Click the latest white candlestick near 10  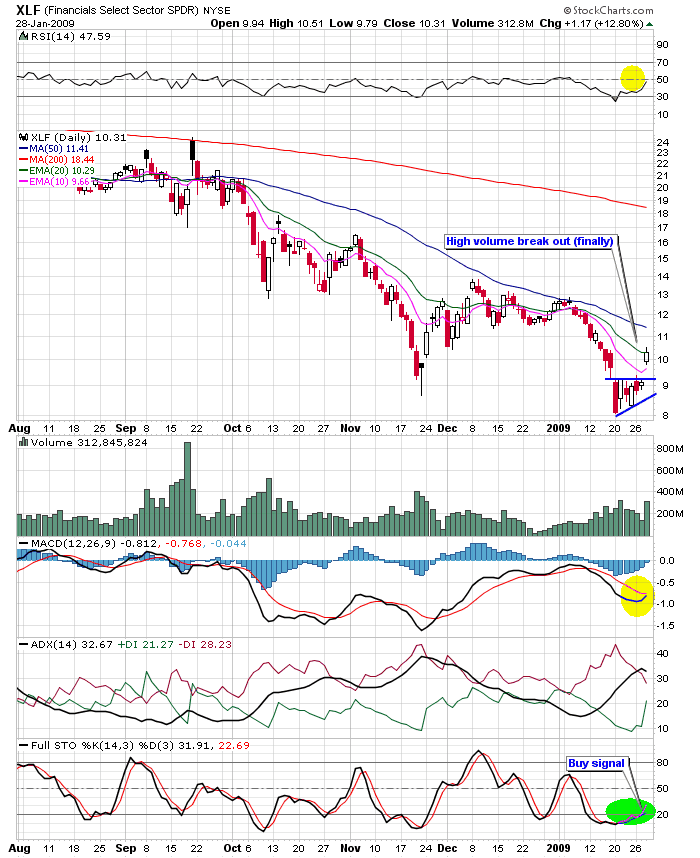tap(646, 357)
